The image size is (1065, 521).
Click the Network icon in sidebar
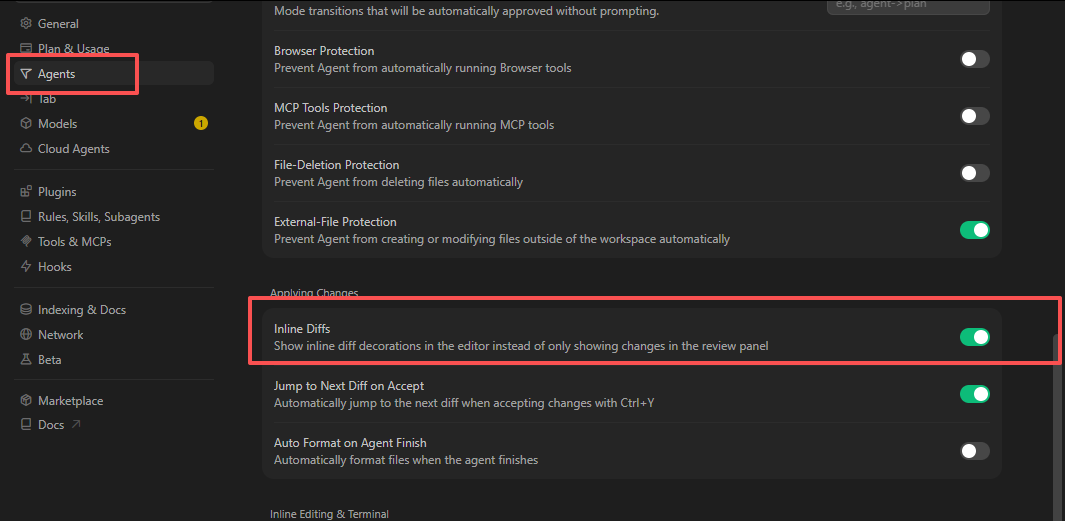27,335
